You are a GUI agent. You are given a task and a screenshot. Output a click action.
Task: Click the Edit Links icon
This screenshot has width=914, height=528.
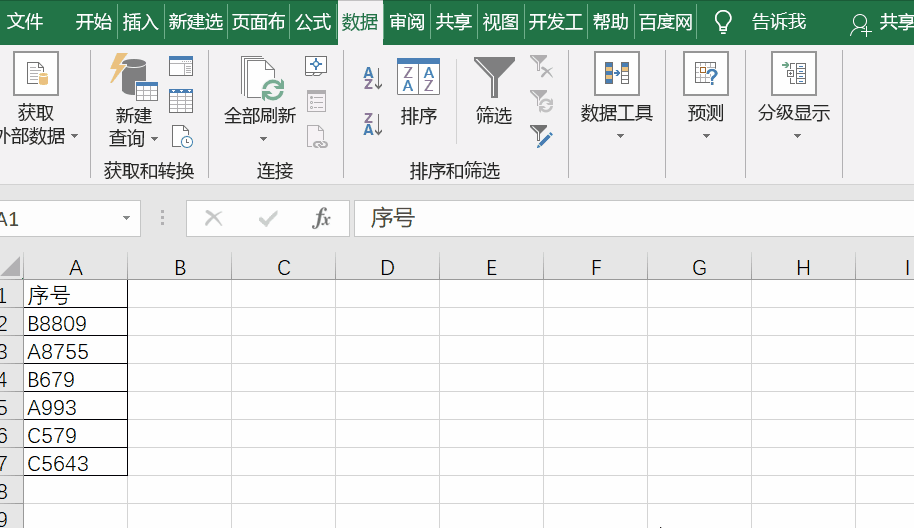317,137
